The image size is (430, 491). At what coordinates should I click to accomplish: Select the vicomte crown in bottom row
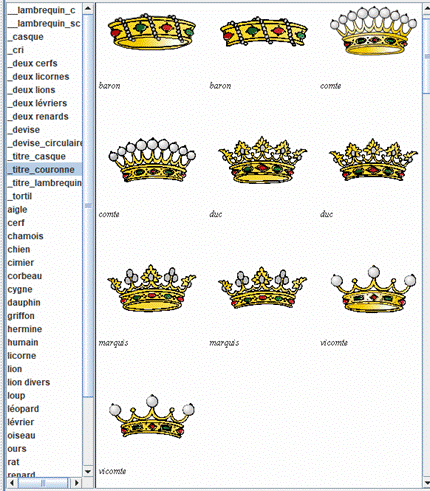[x=152, y=416]
